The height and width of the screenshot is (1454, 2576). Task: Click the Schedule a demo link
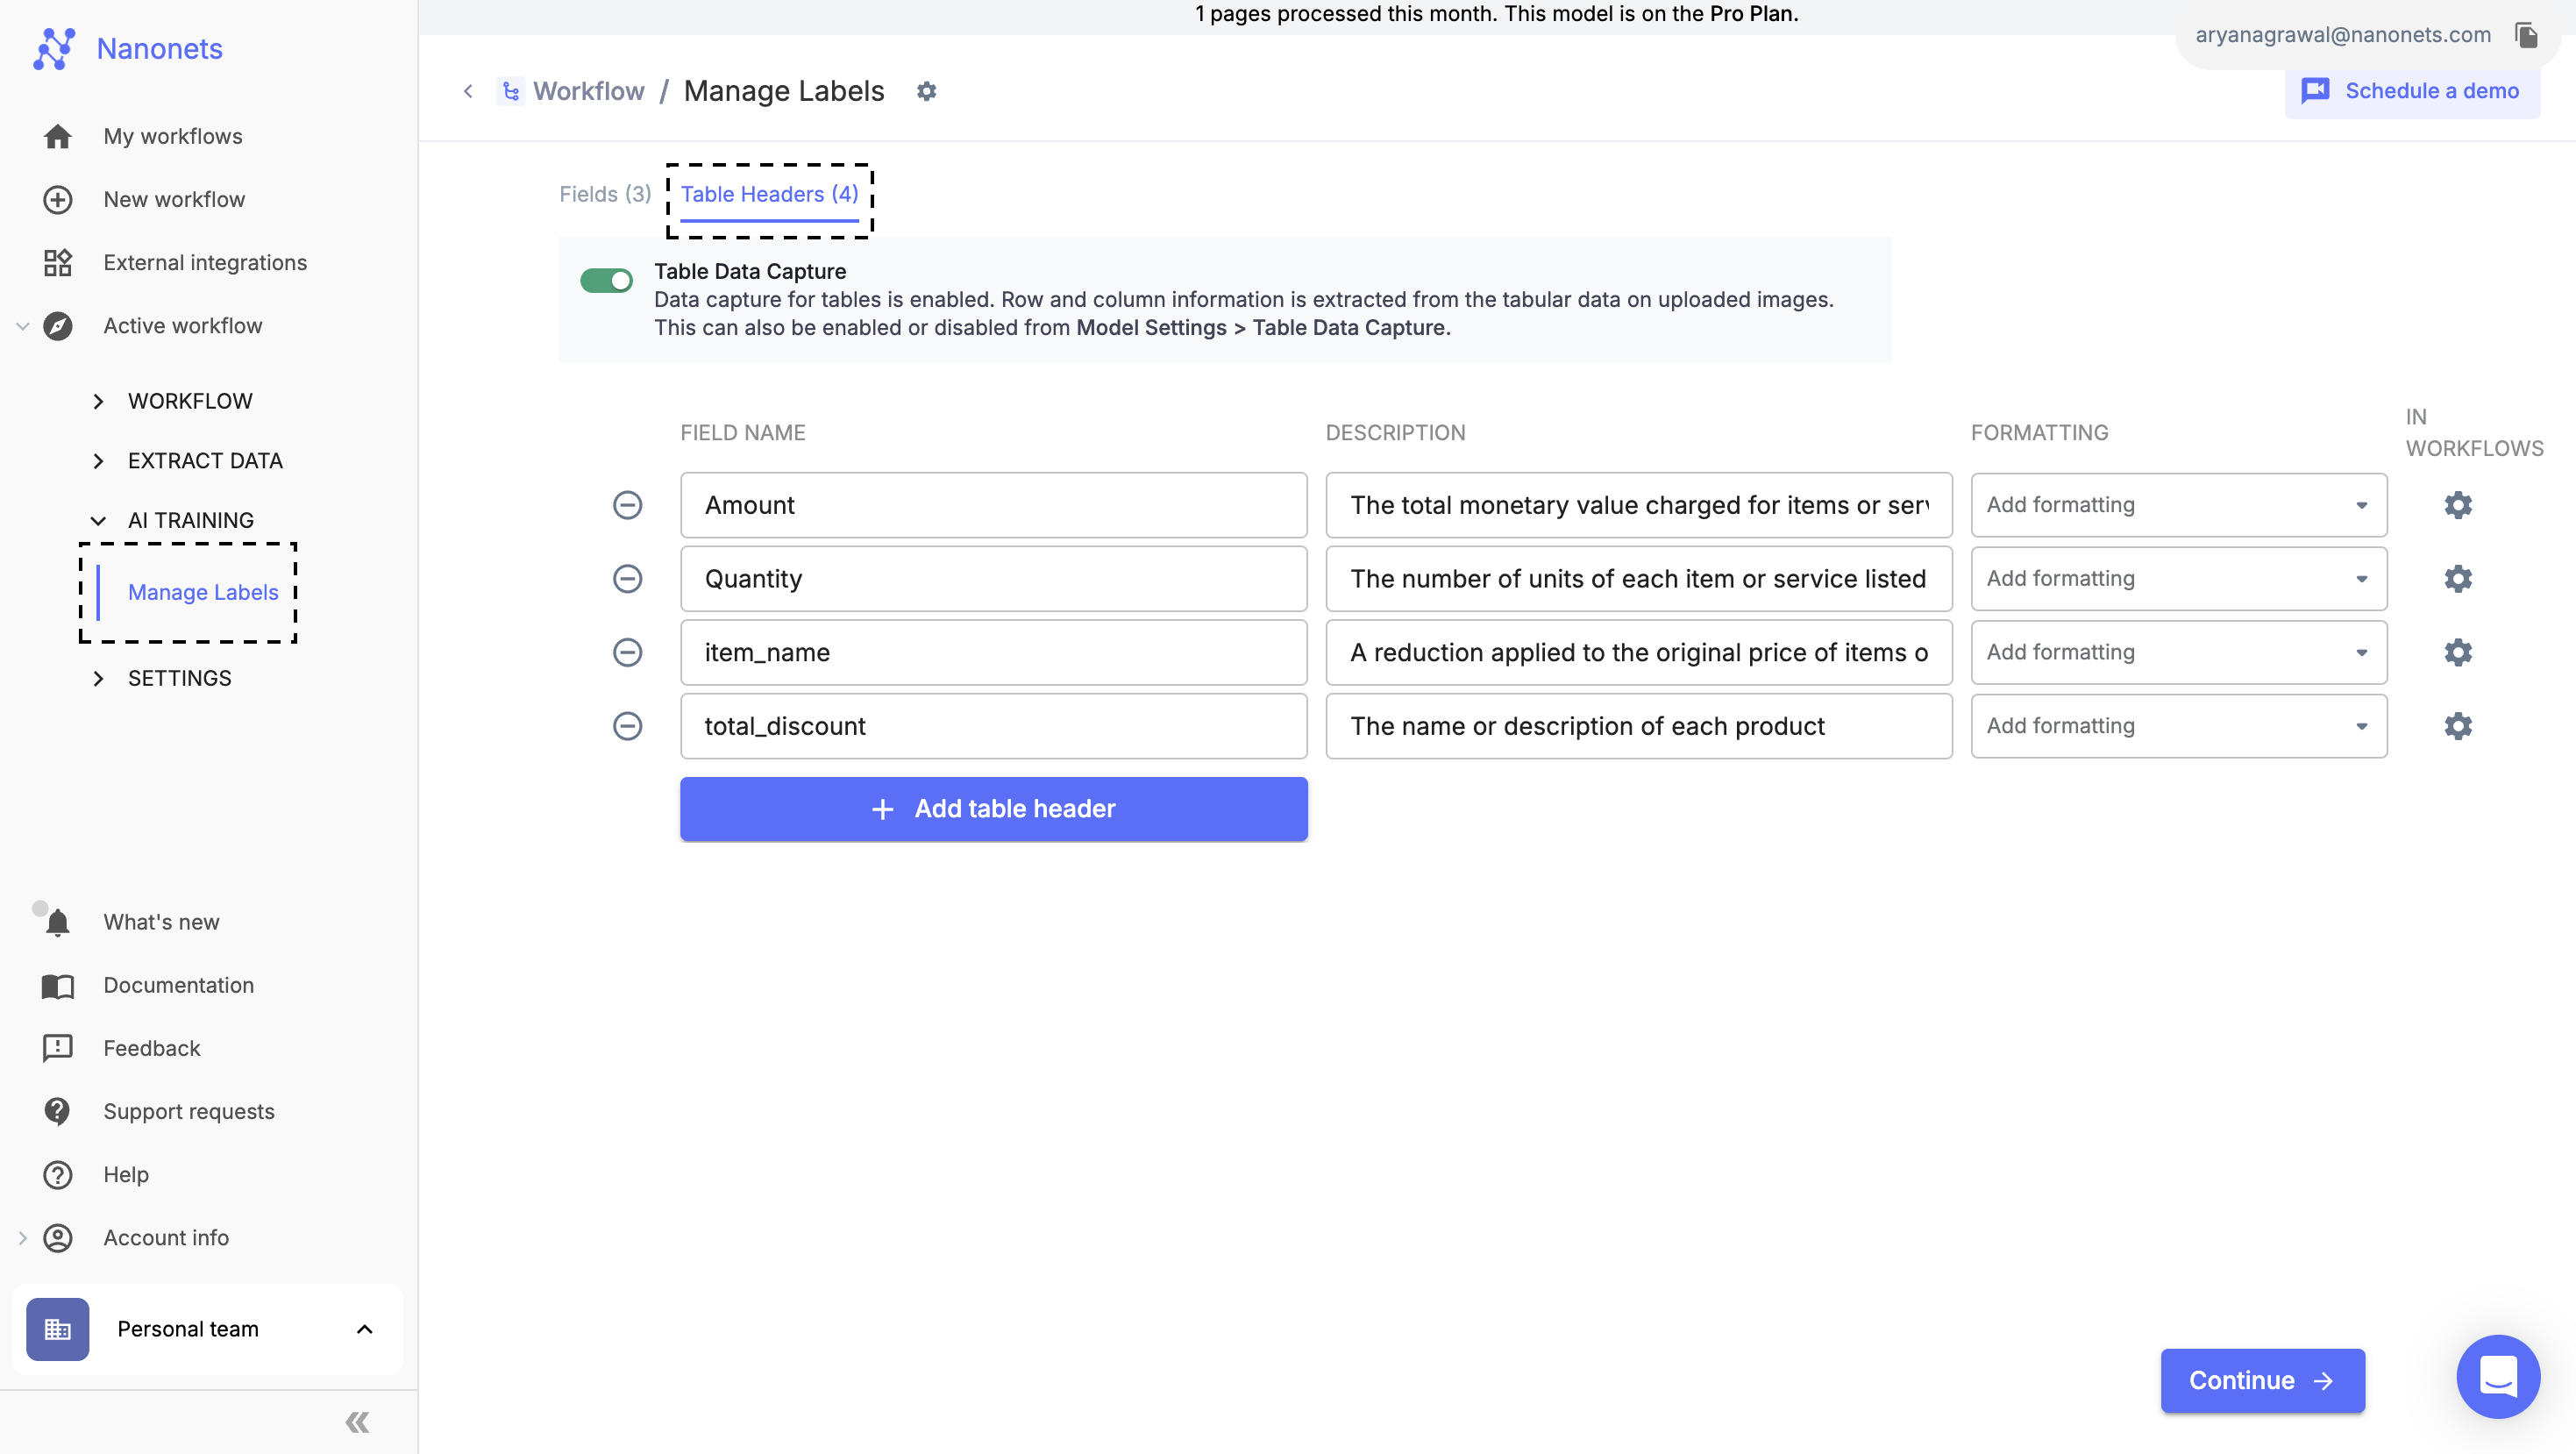coord(2411,90)
